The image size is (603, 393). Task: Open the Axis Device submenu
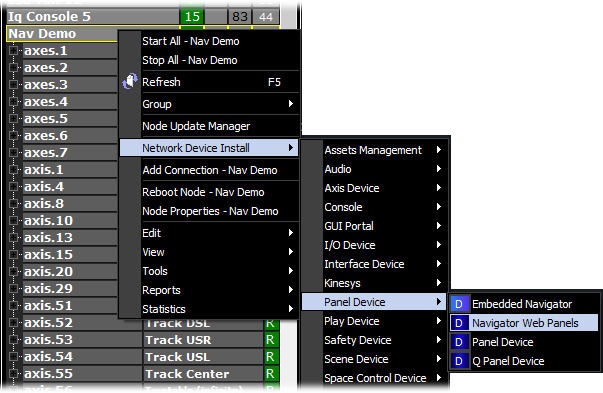click(375, 188)
